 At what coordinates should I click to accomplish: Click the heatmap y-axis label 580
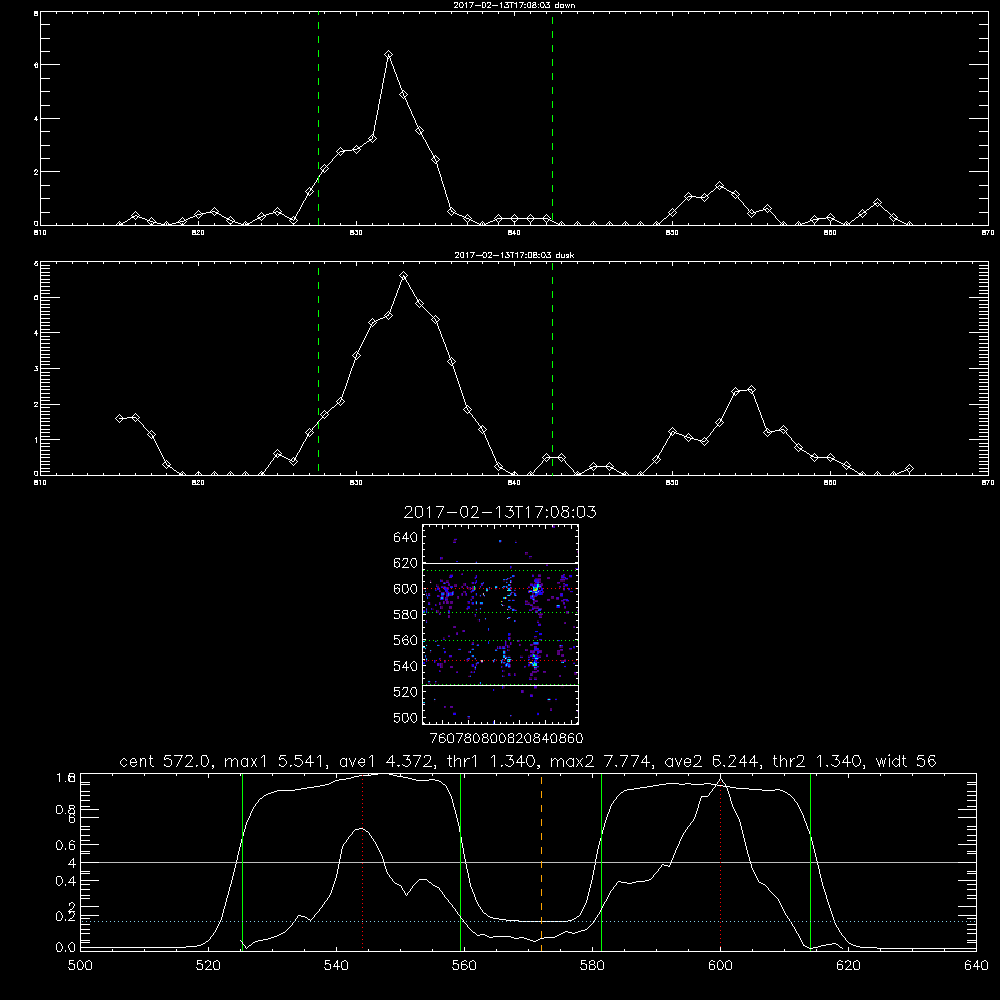point(406,615)
